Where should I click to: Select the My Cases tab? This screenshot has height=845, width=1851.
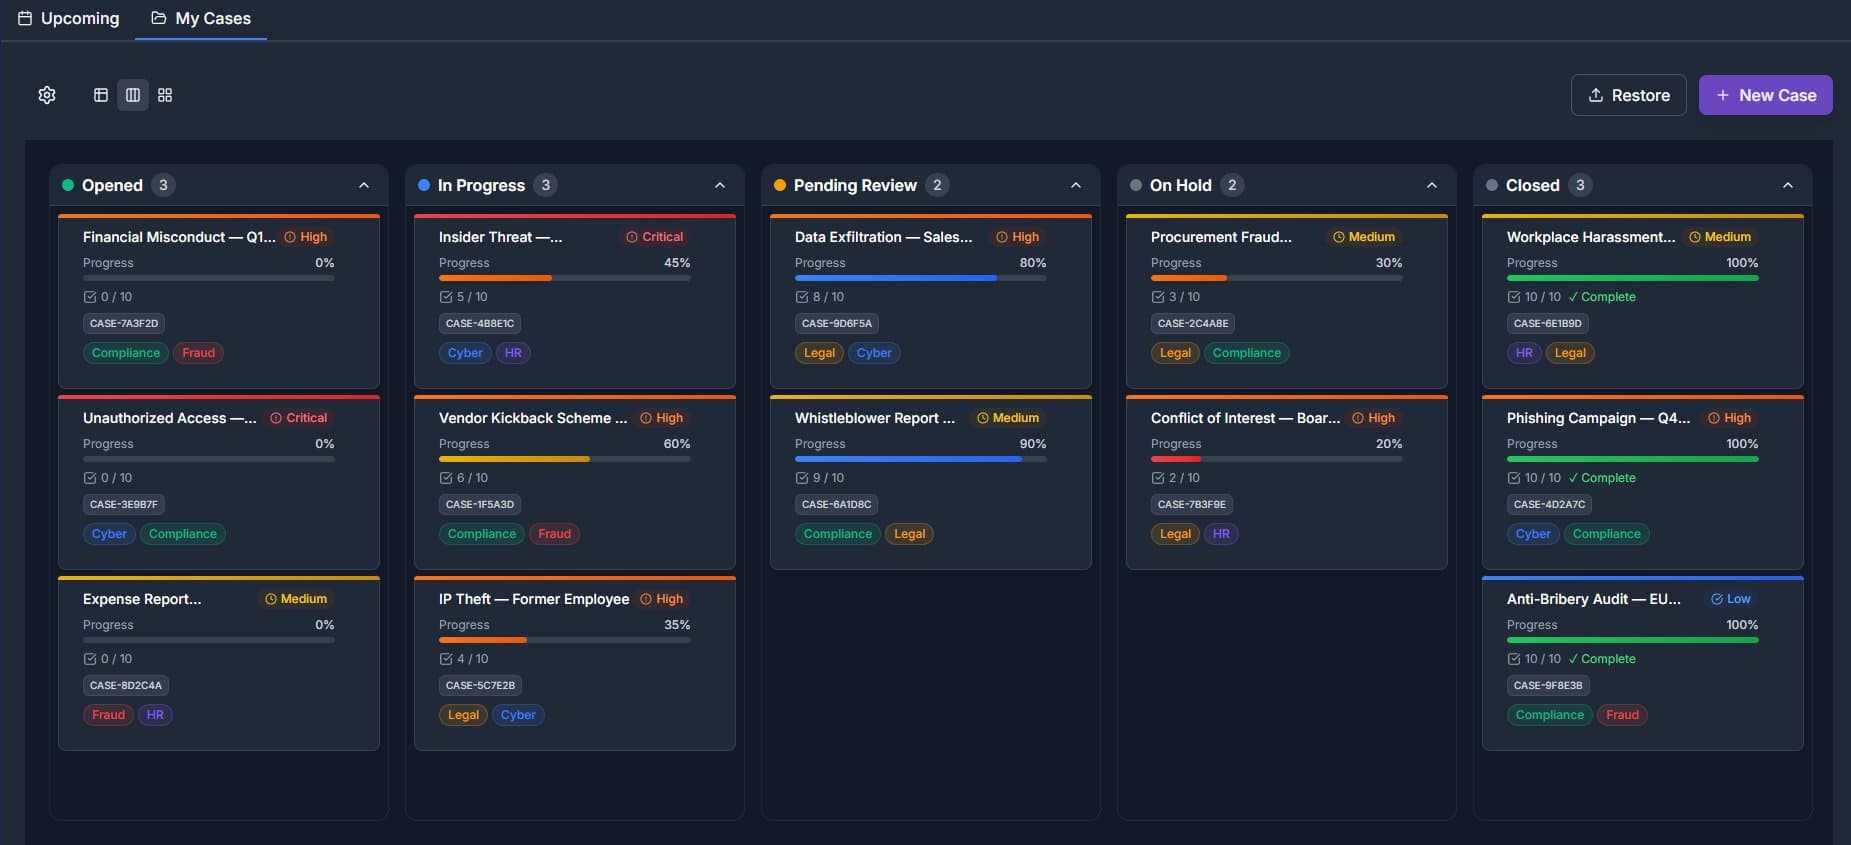(x=201, y=18)
